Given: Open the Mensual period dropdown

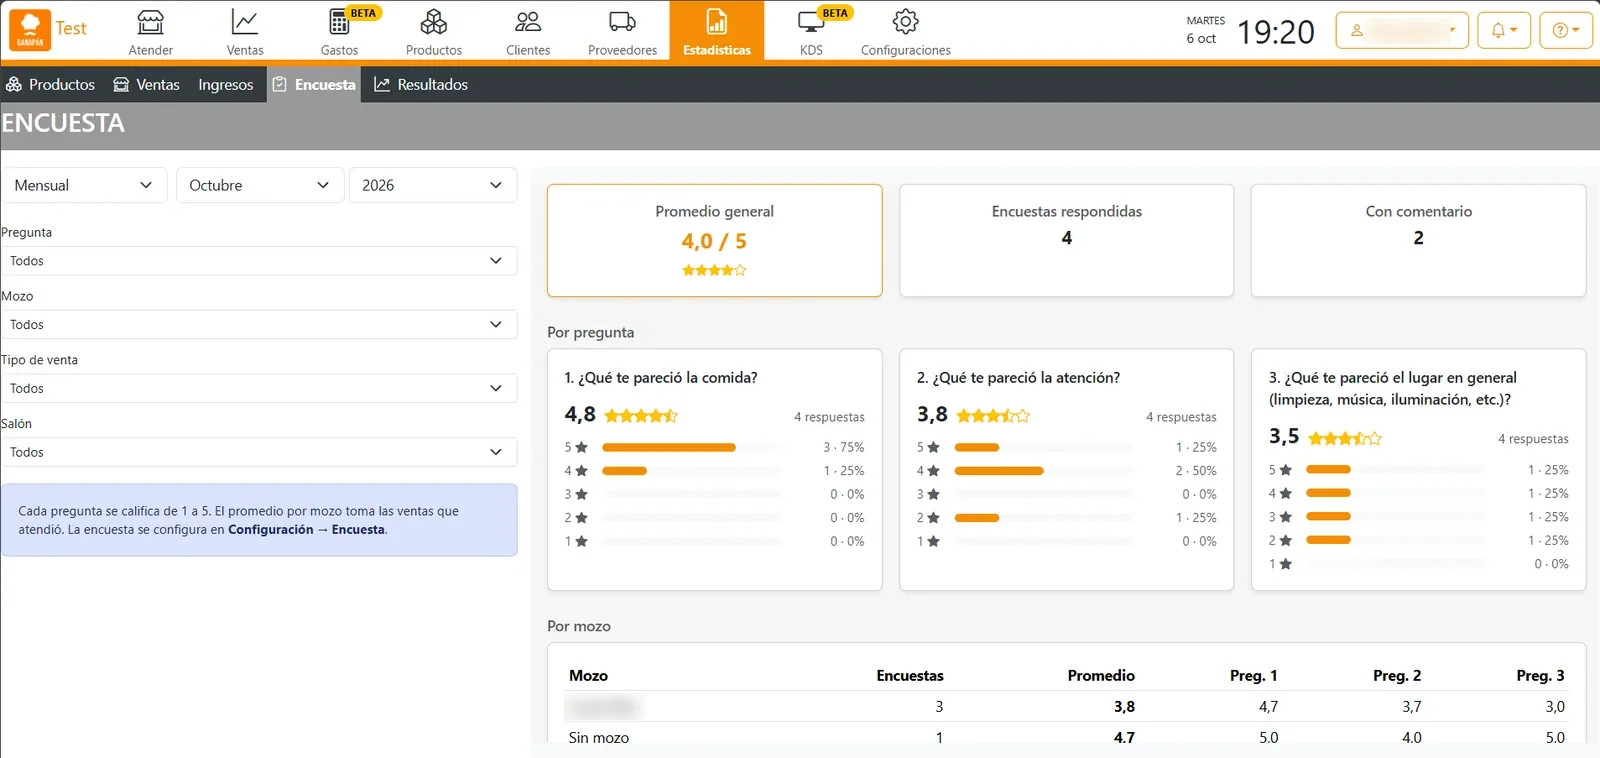Looking at the screenshot, I should (84, 185).
